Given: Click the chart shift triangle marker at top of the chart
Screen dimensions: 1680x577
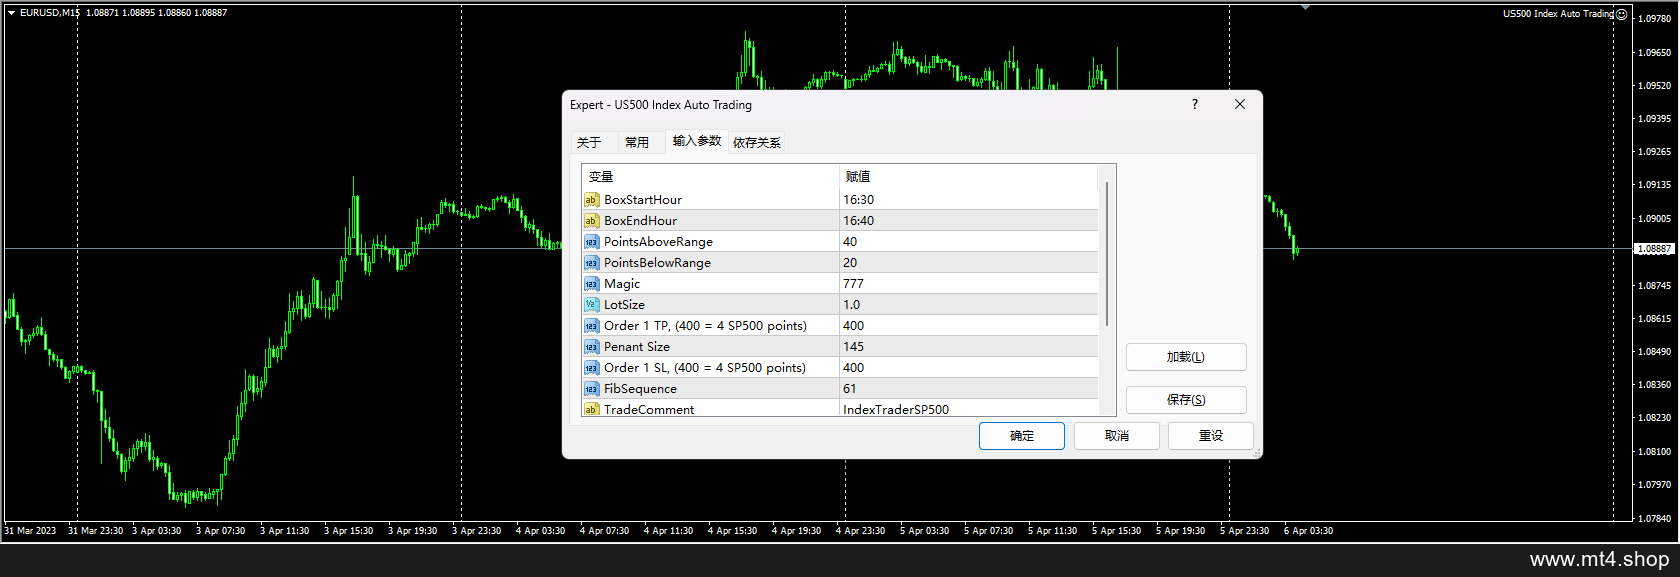Looking at the screenshot, I should (1305, 7).
